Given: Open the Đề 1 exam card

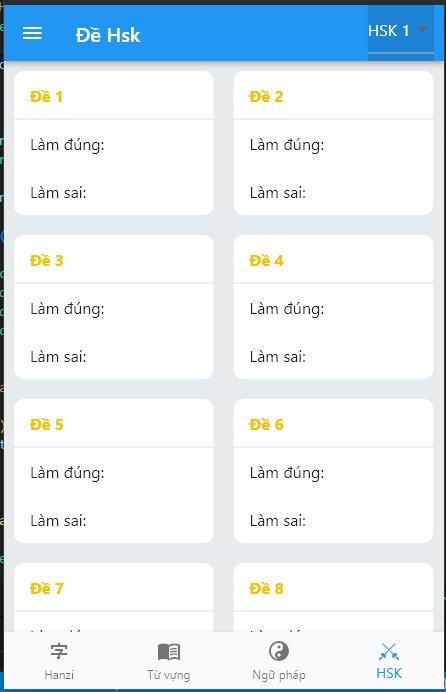Looking at the screenshot, I should tap(114, 143).
